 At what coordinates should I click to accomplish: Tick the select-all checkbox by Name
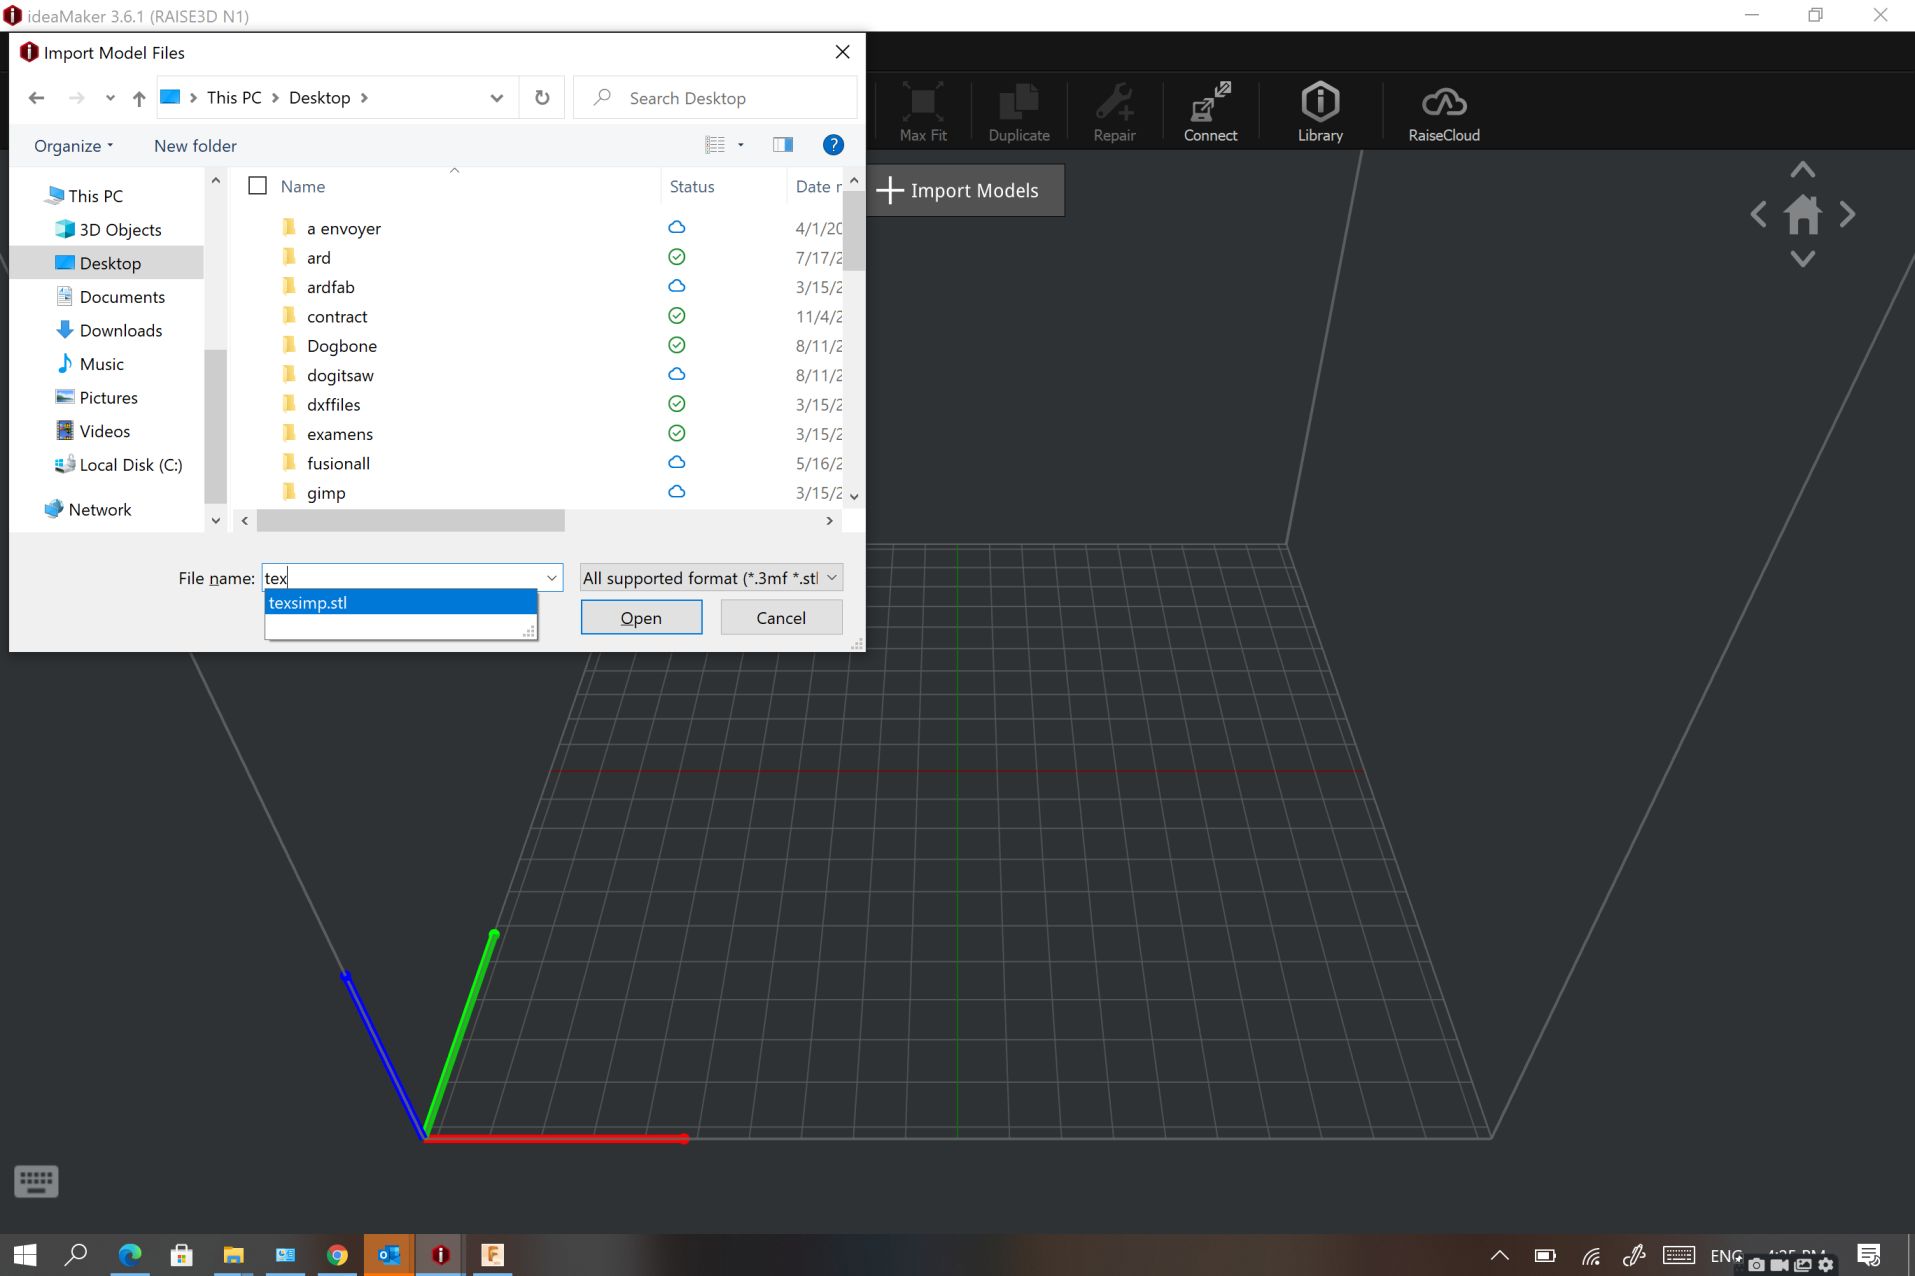[258, 186]
